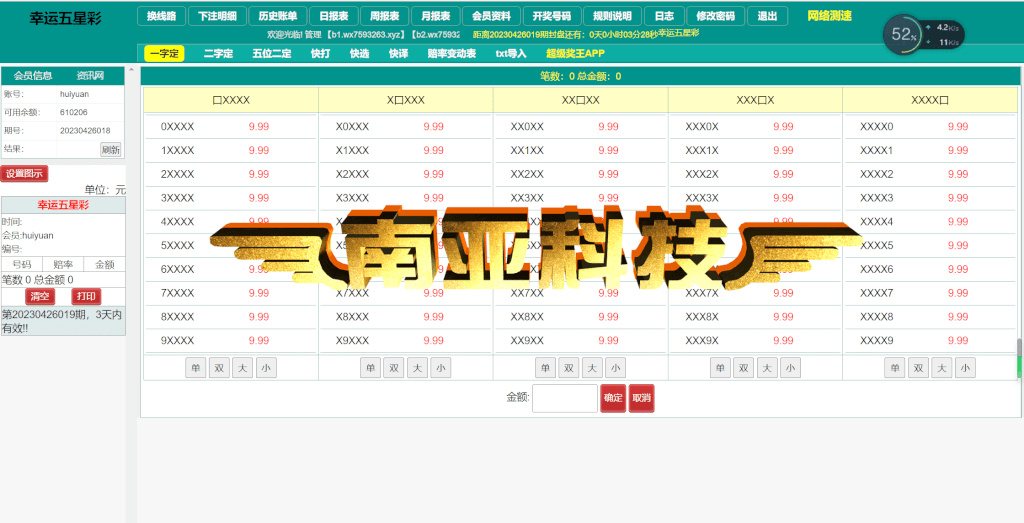Open 周报表 report
Viewport: 1024px width, 523px height.
click(x=385, y=16)
